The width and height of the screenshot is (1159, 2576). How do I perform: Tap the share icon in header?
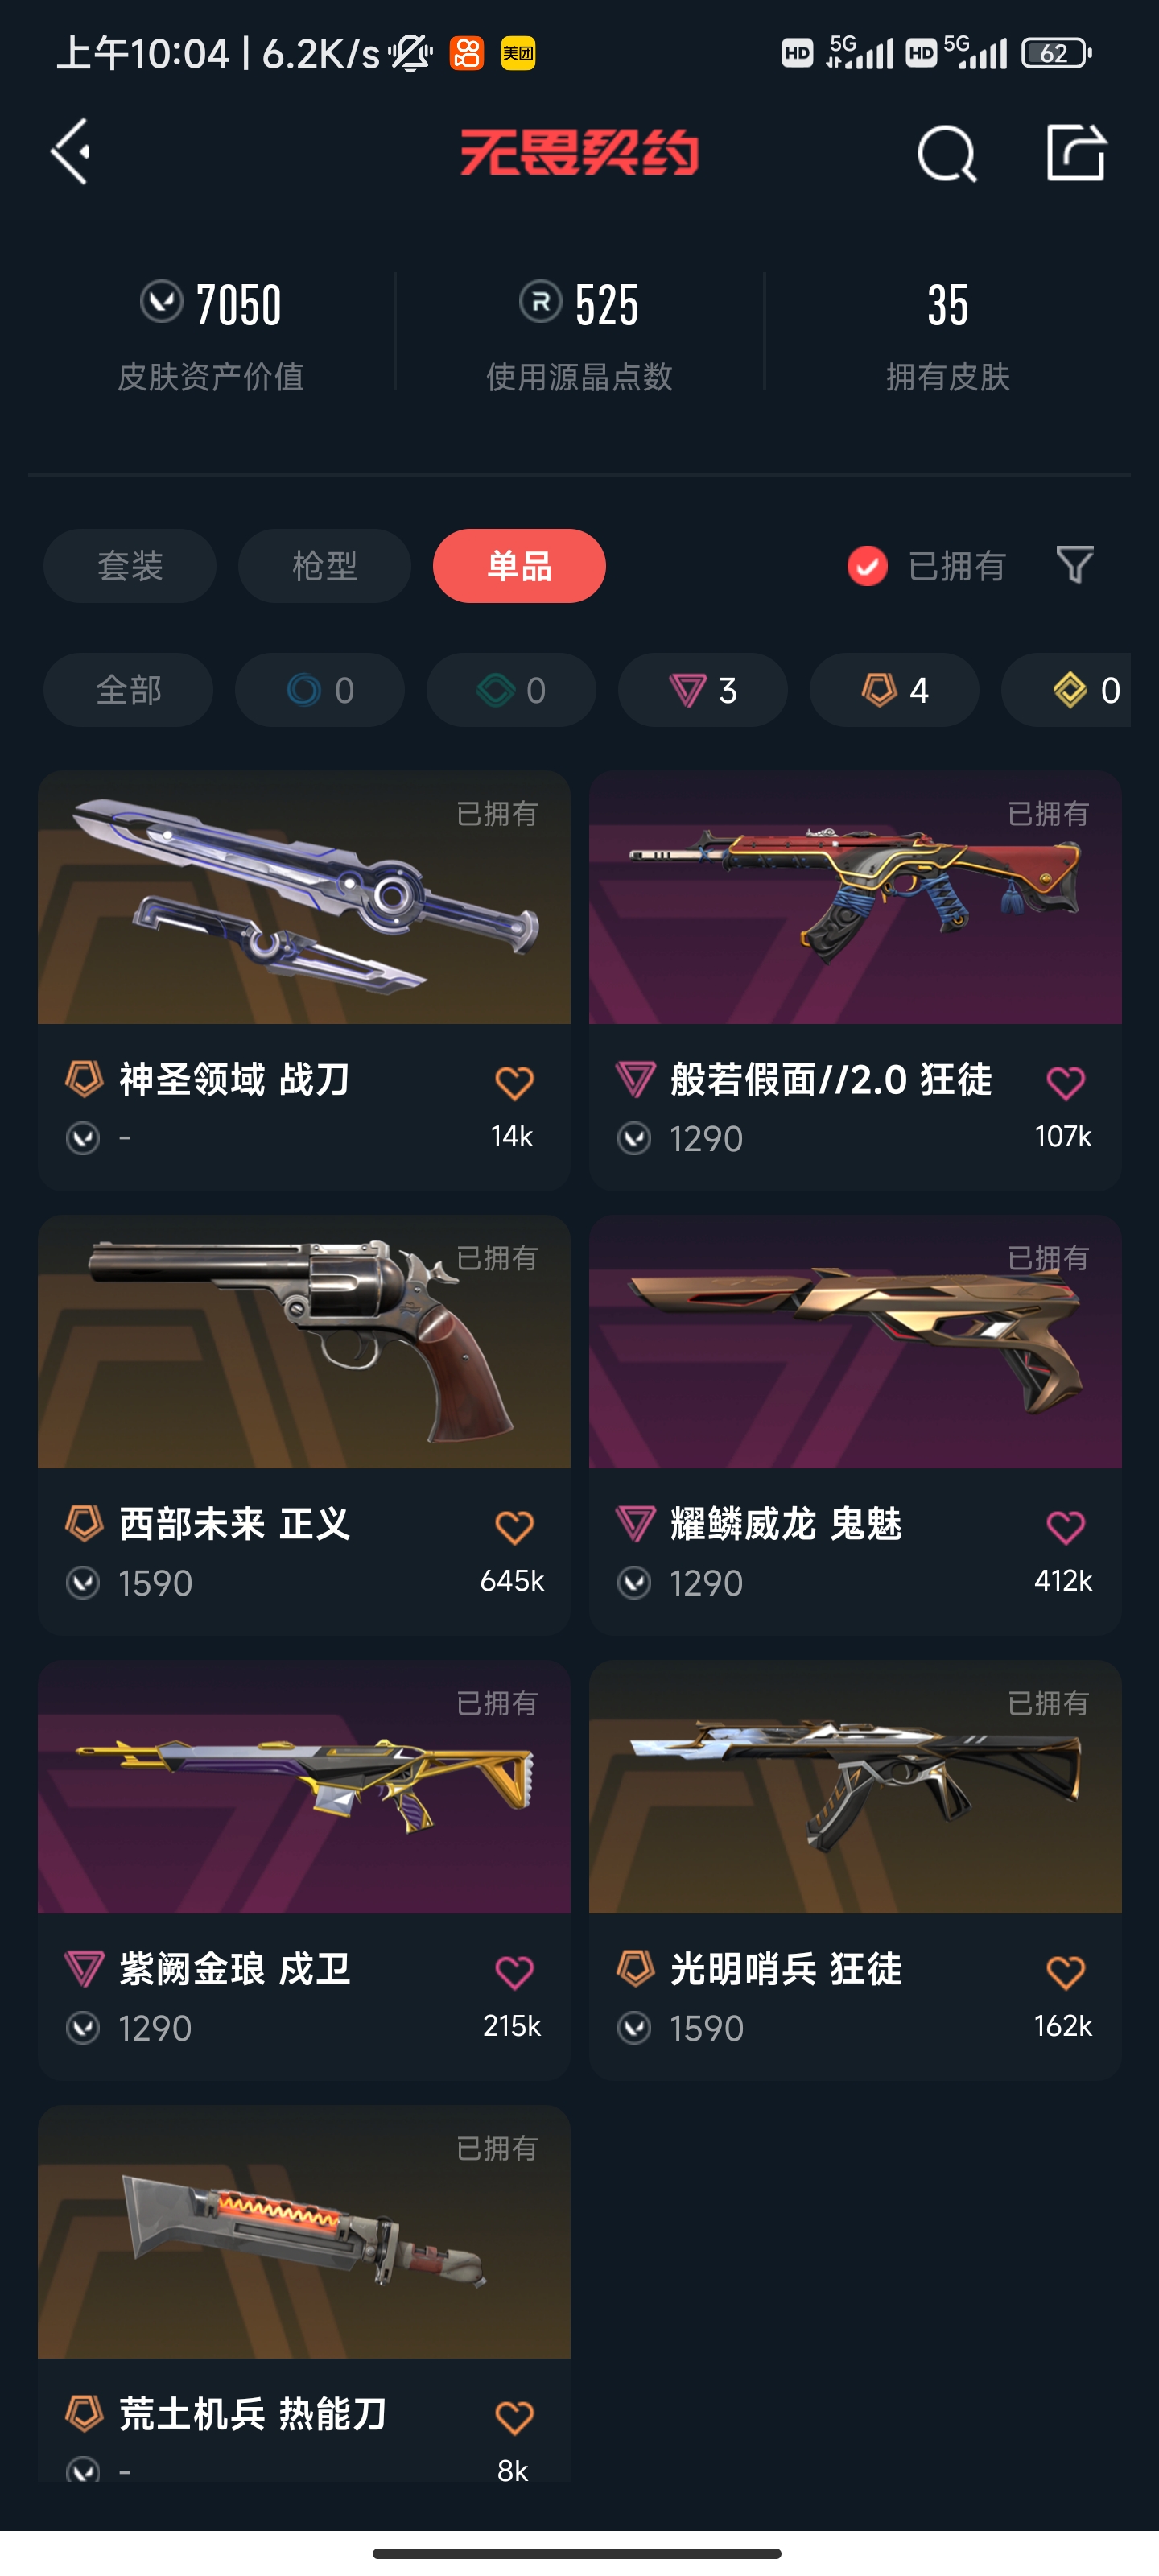(x=1076, y=153)
